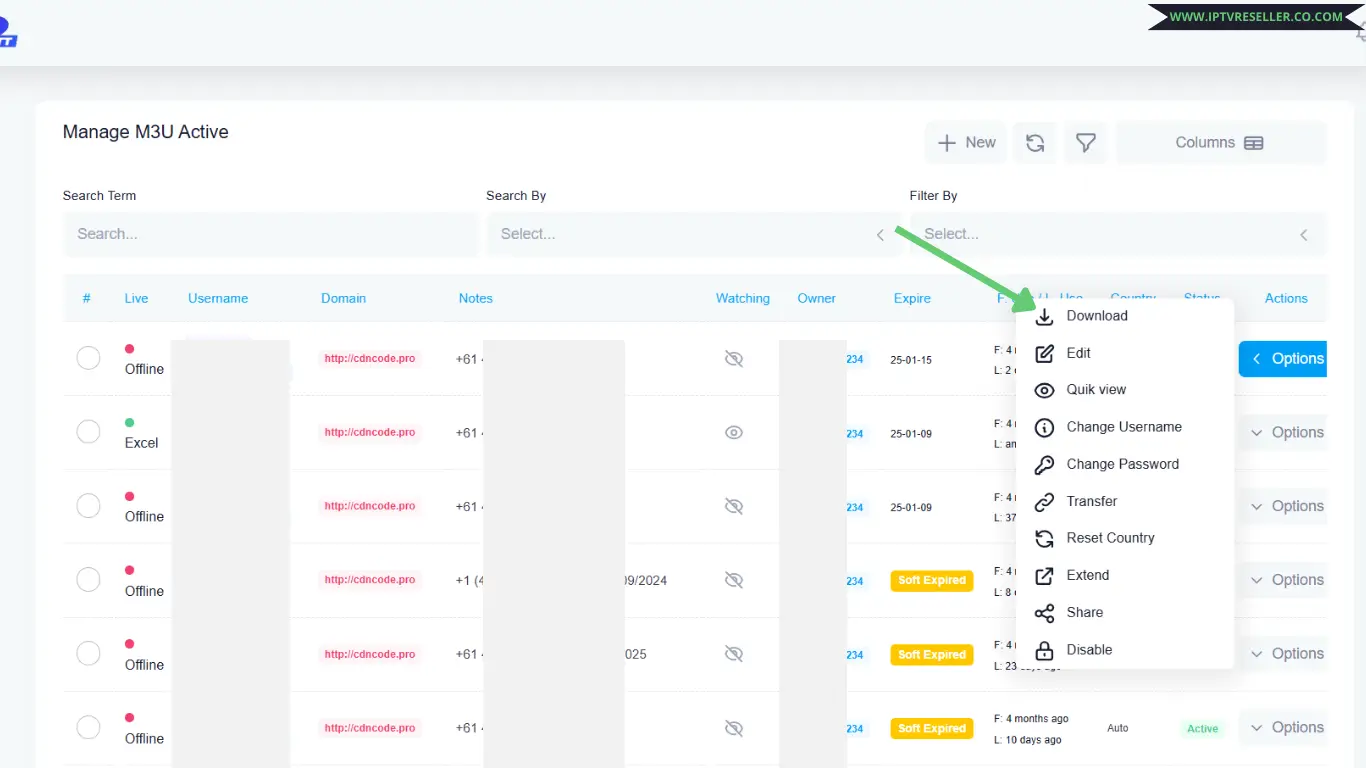Open the Search By dropdown
Image resolution: width=1366 pixels, height=768 pixels.
pos(692,234)
